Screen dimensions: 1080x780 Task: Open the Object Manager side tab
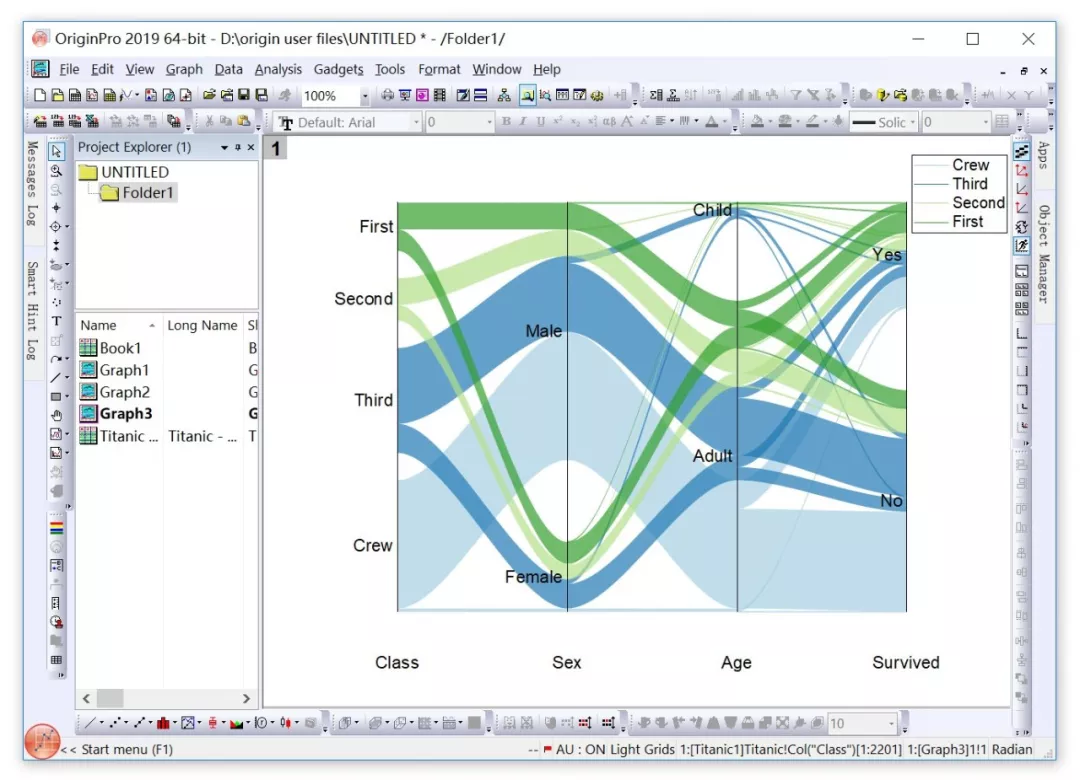pos(1043,254)
